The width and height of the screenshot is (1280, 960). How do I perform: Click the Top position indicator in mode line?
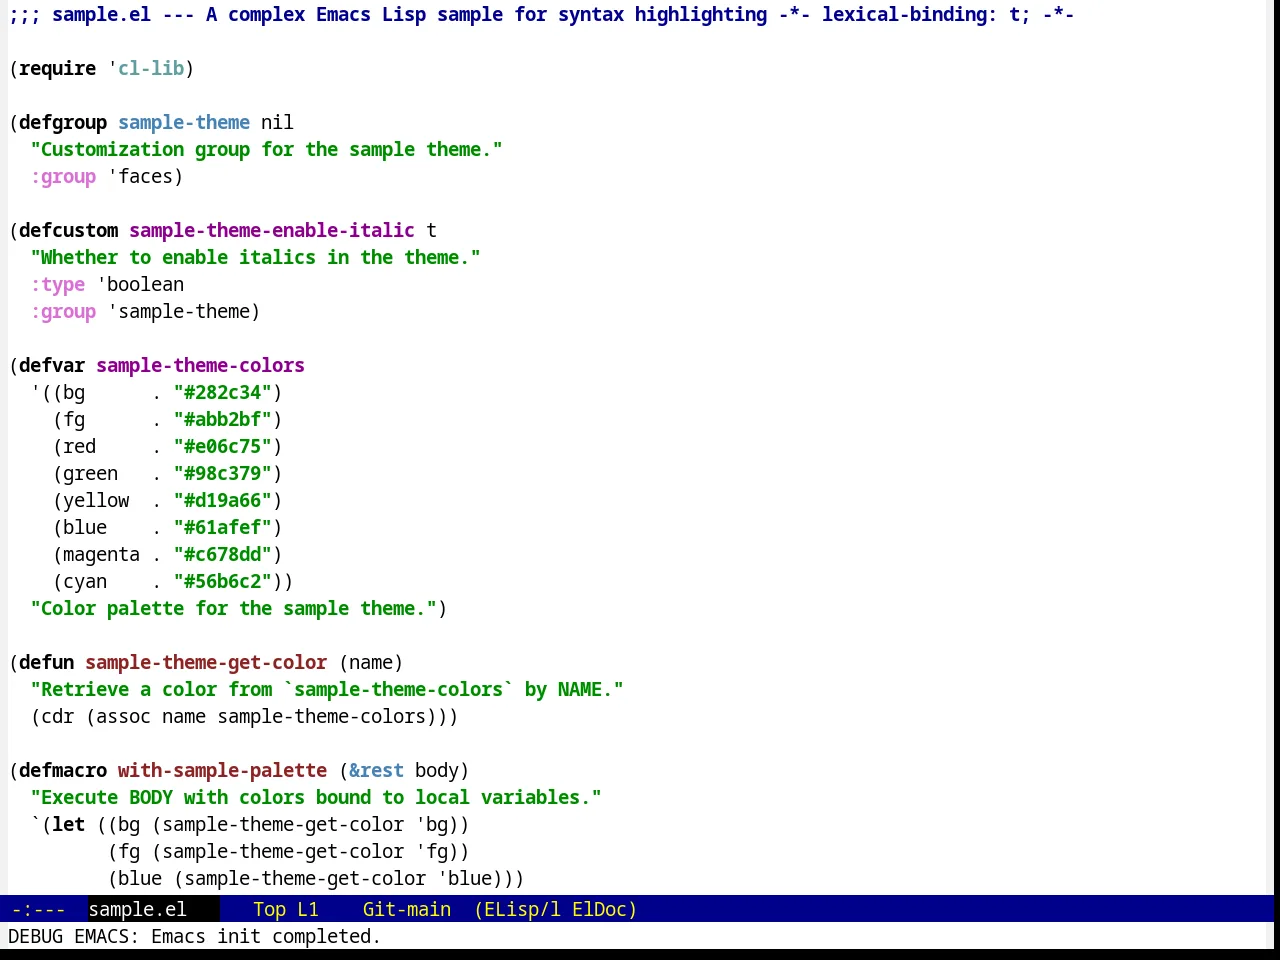coord(269,909)
